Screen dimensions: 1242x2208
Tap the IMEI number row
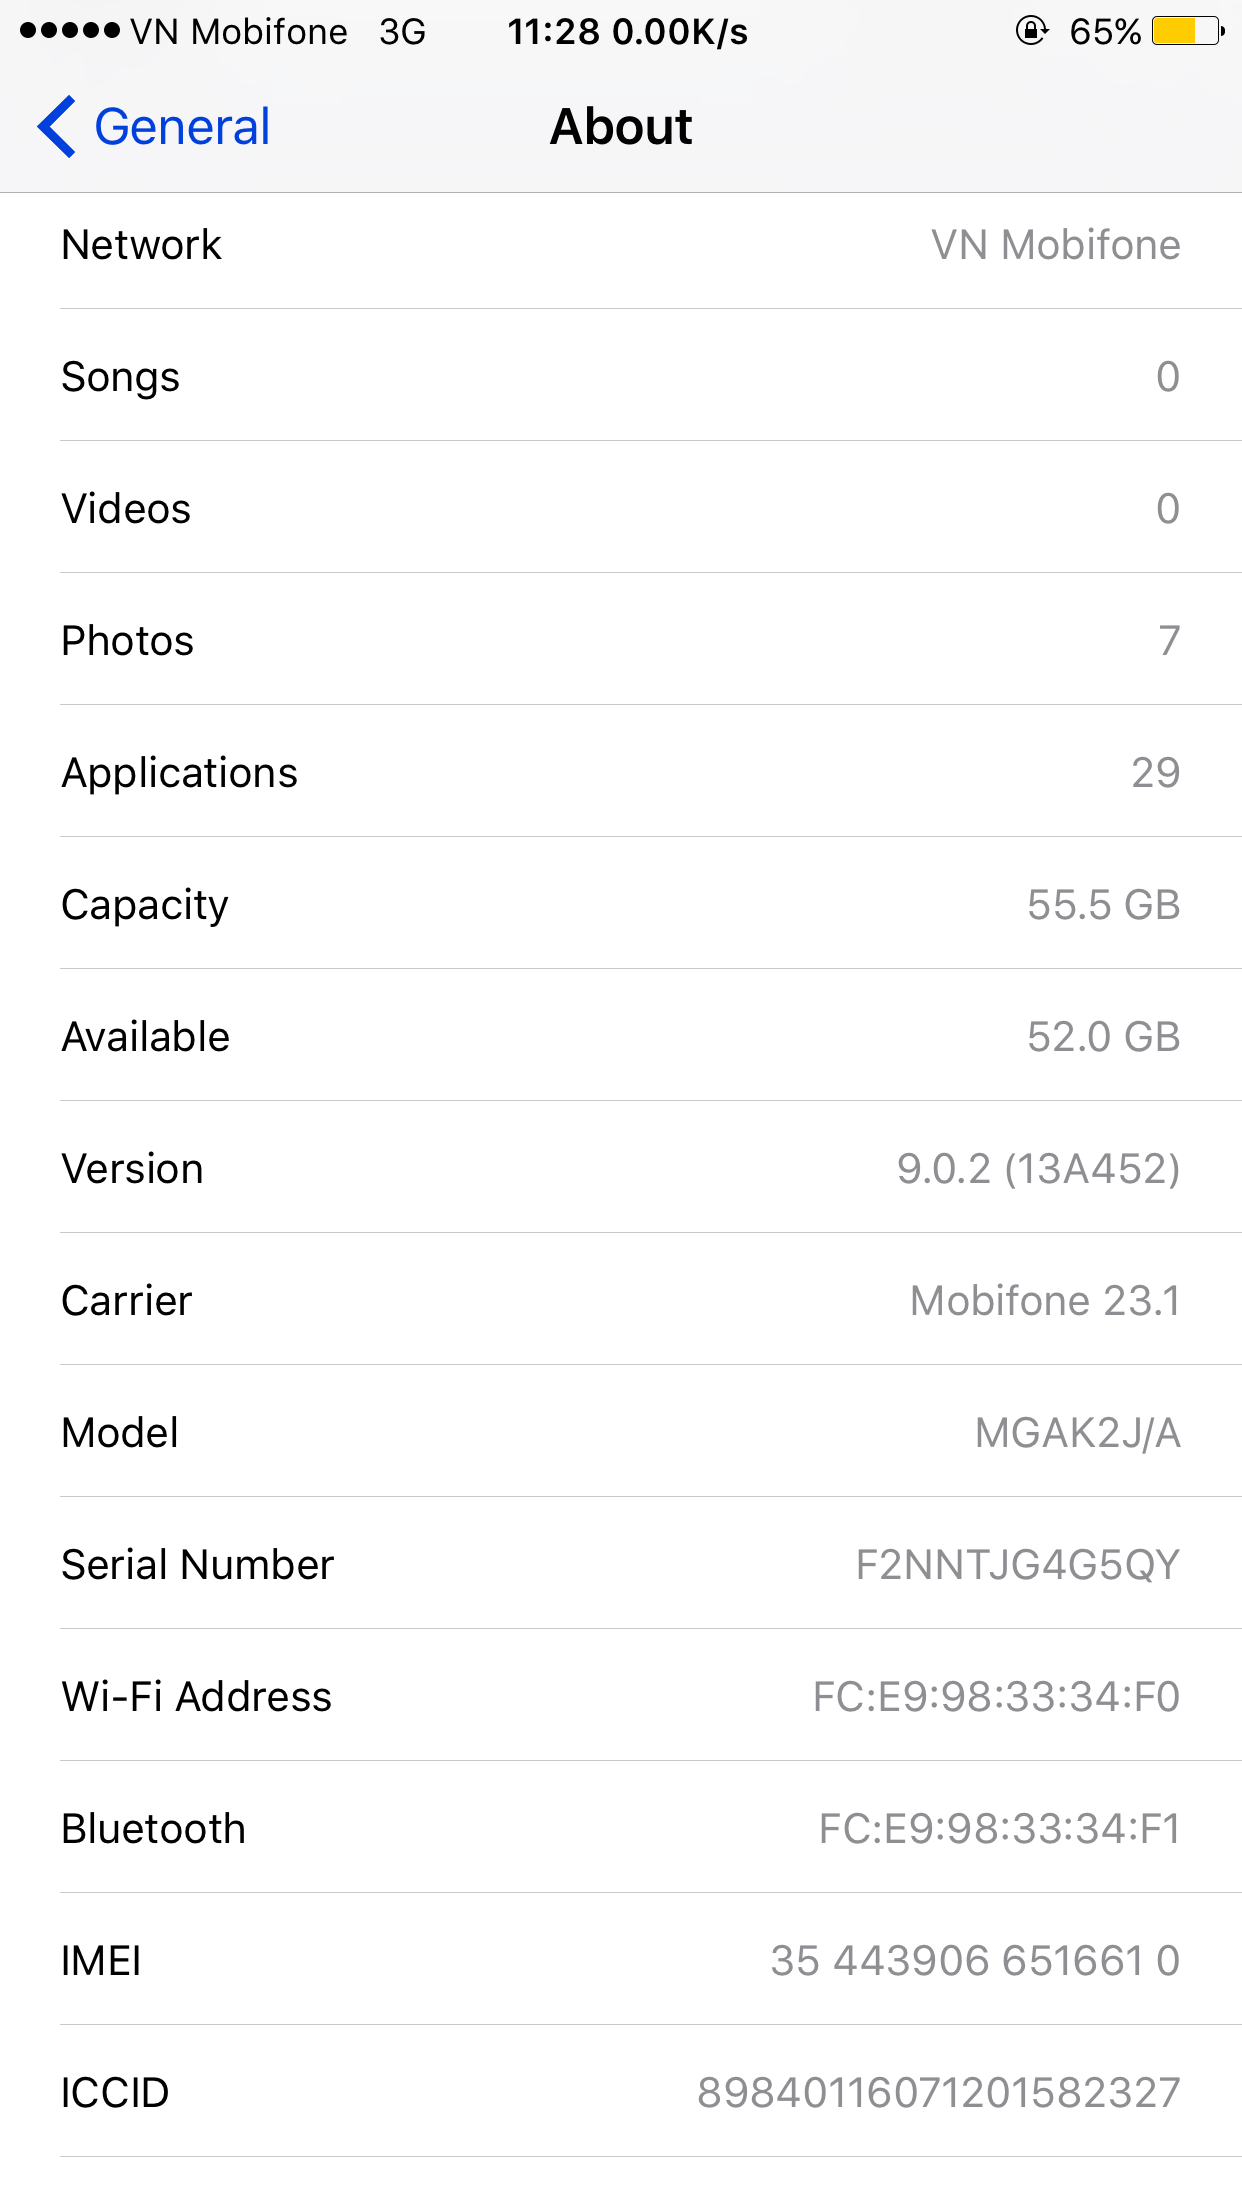point(621,1960)
